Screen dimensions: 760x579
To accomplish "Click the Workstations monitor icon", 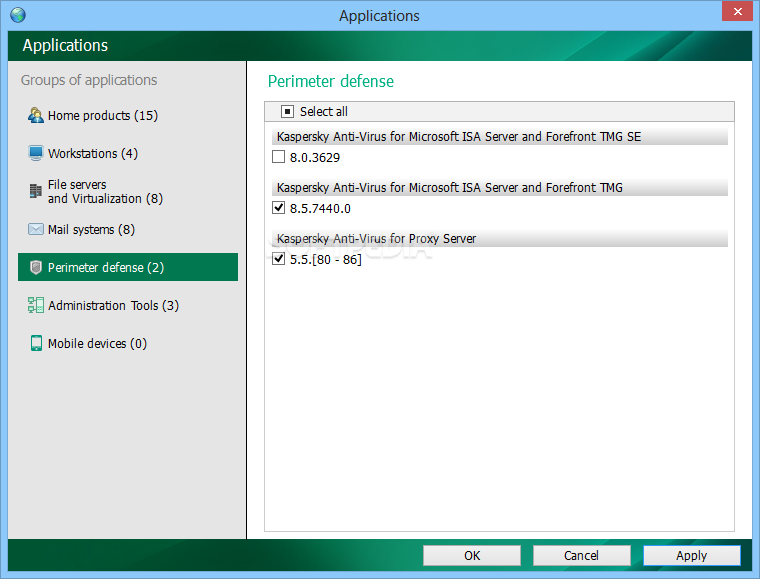I will point(35,153).
